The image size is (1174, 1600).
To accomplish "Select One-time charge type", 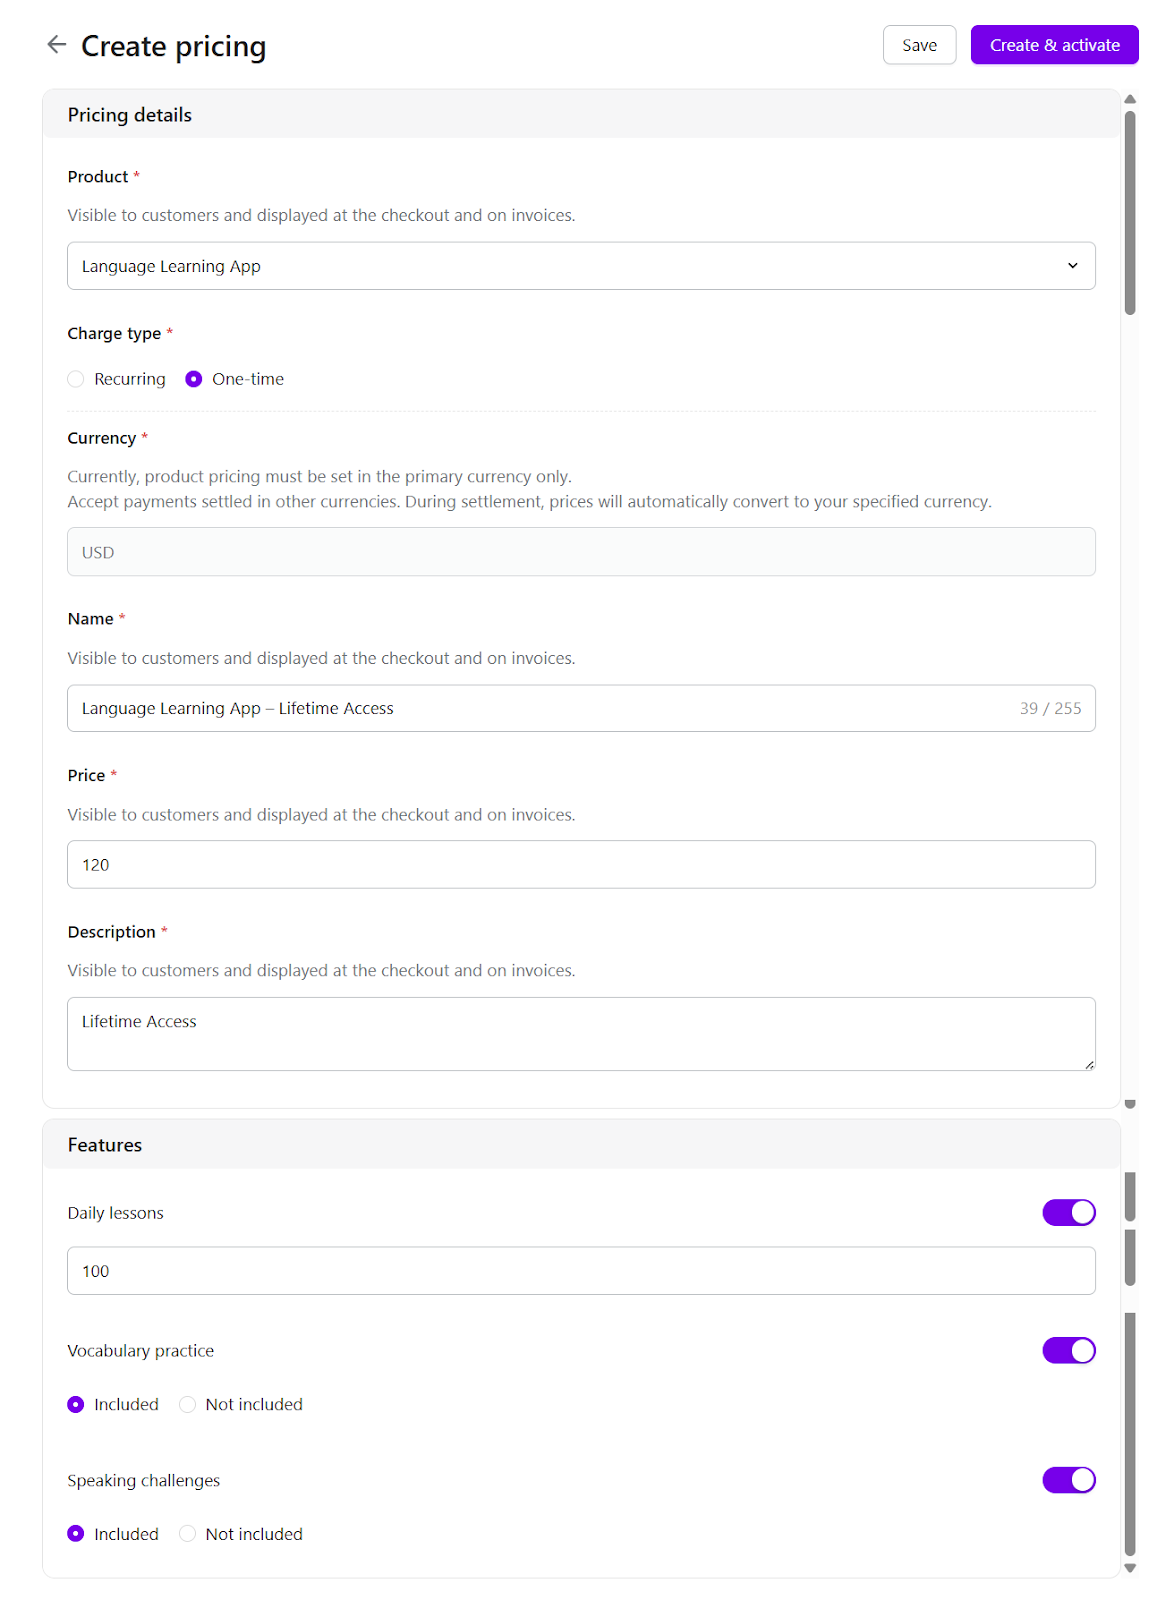I will [194, 379].
